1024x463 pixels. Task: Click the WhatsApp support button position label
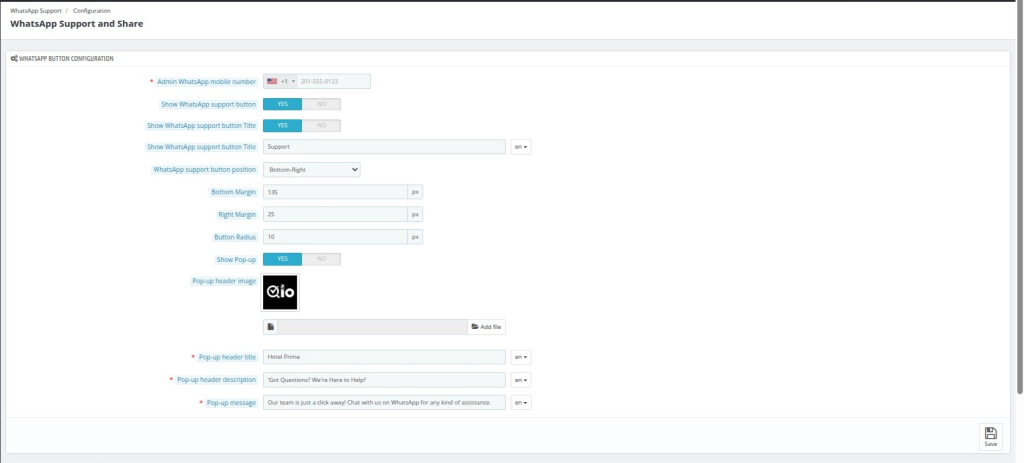click(x=204, y=170)
